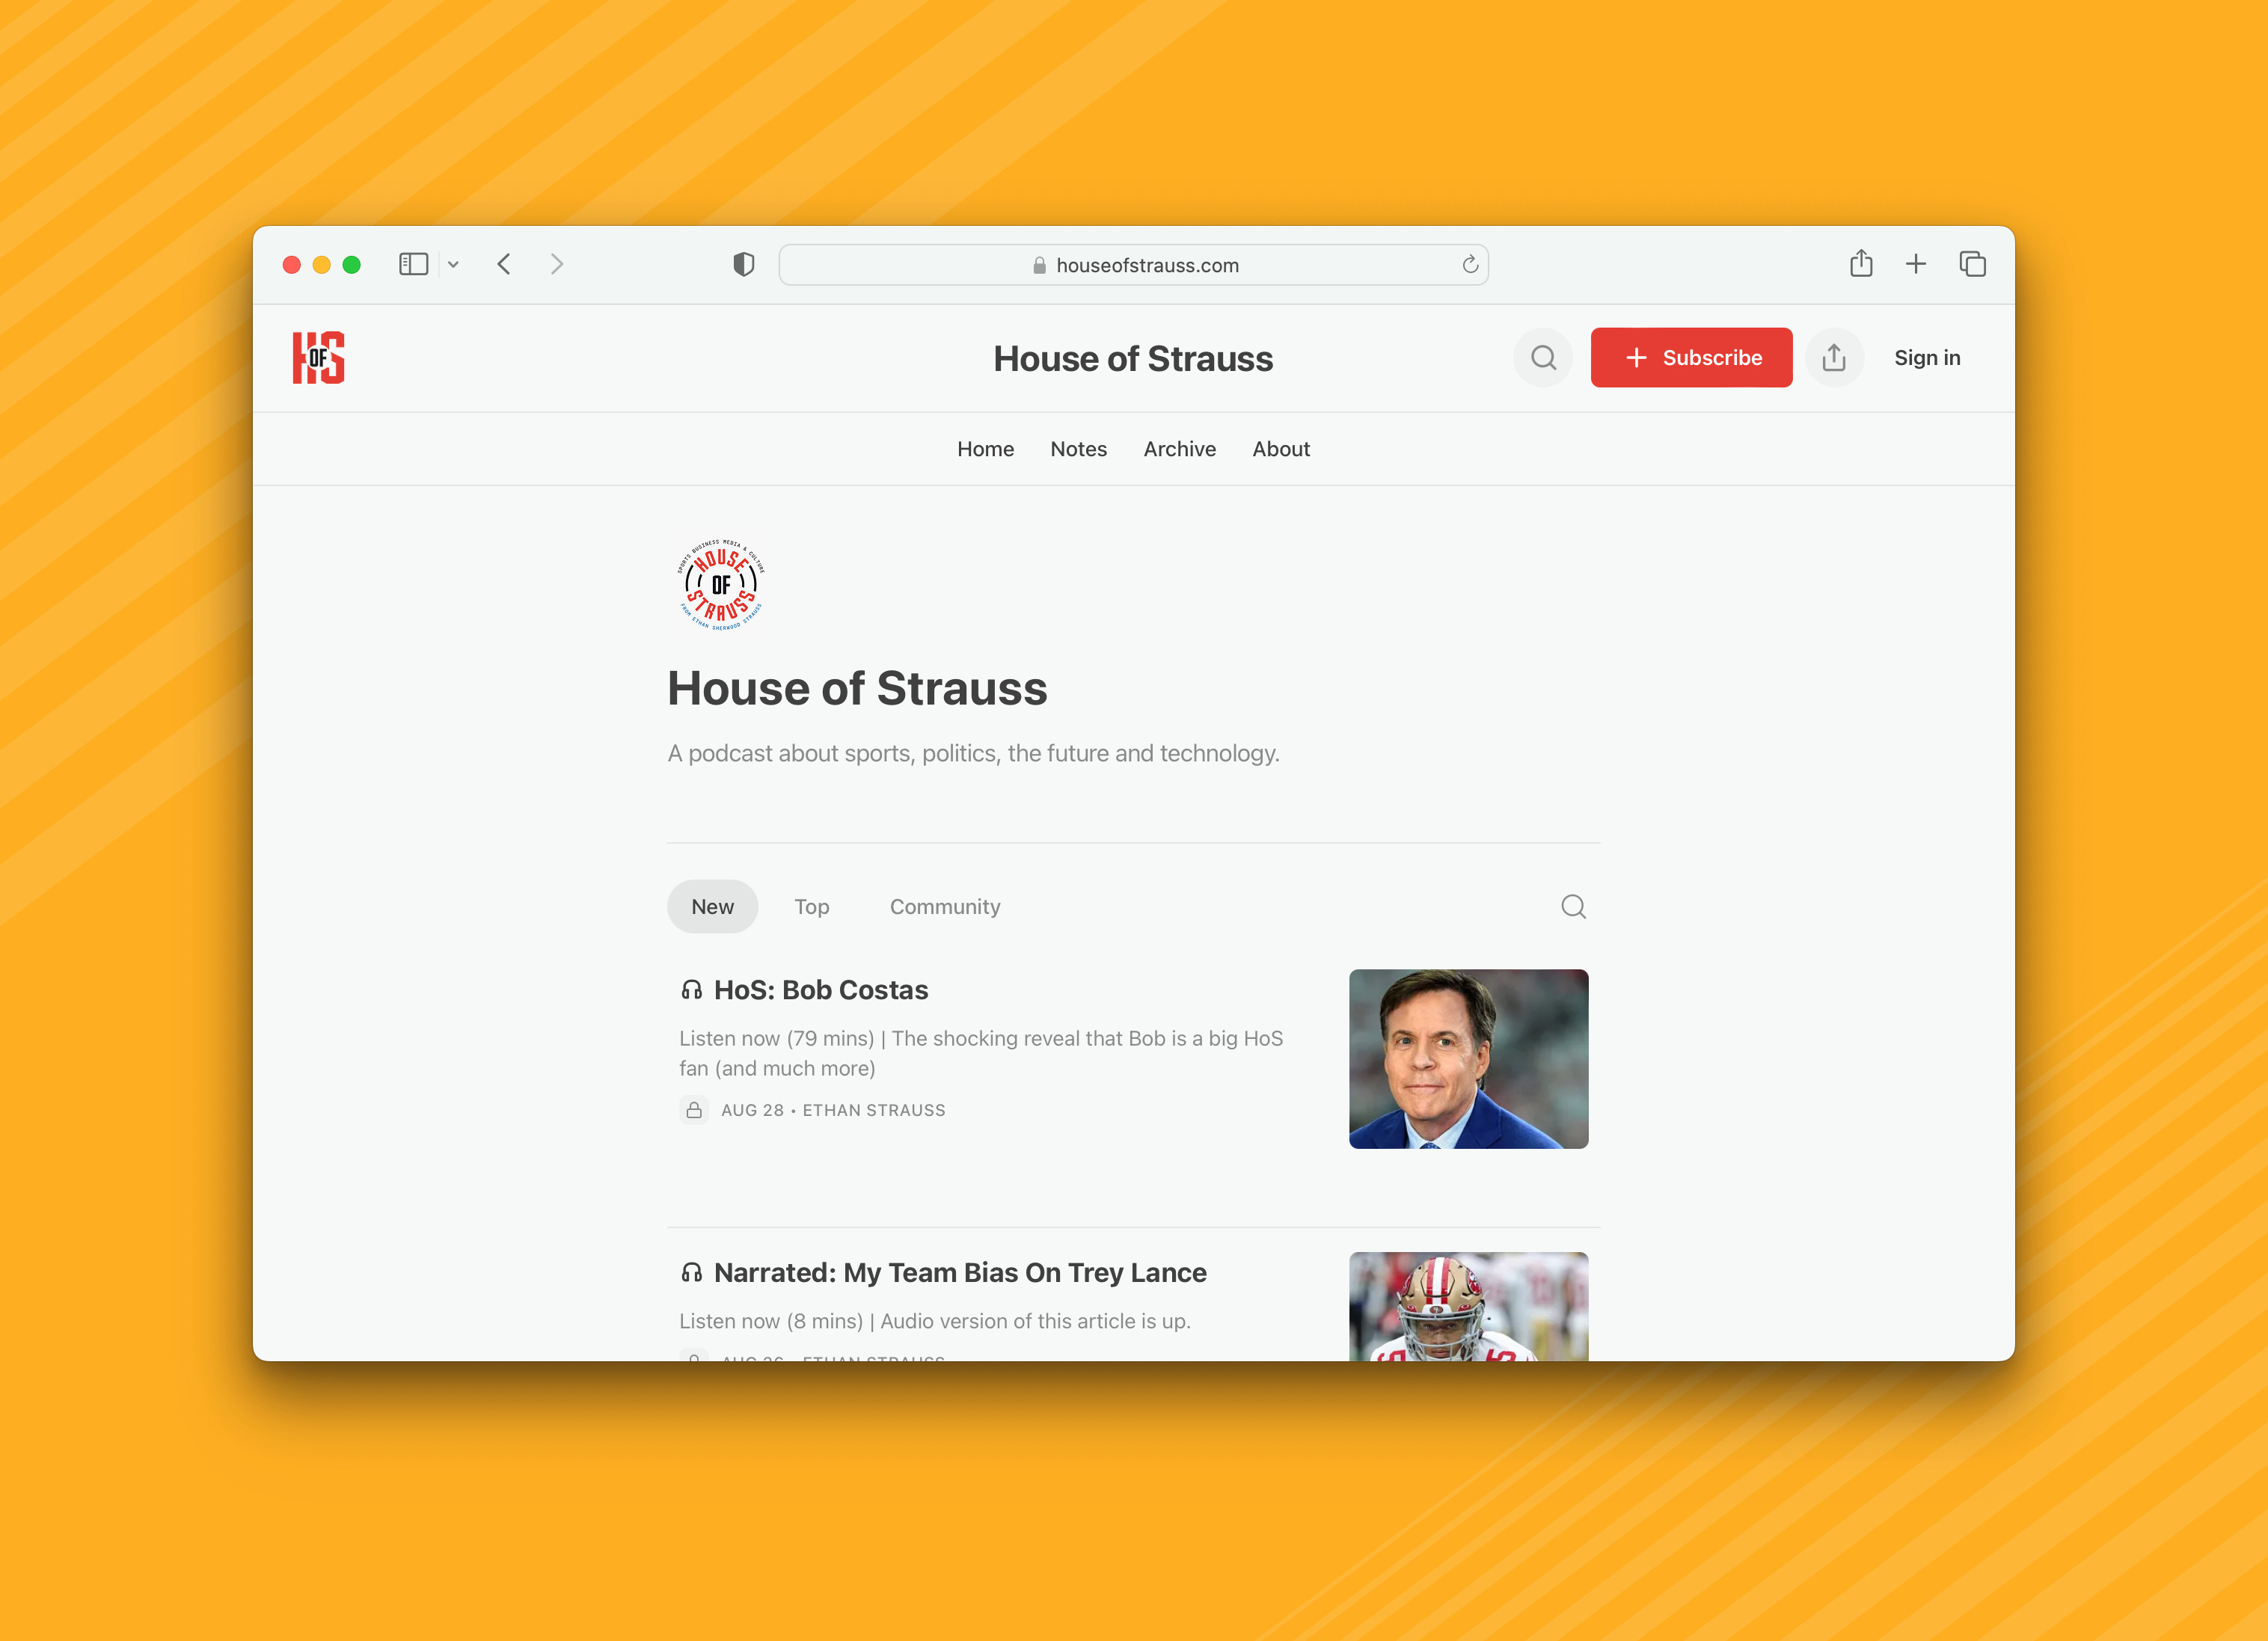
Task: Click the headphones icon beside Narrated: My Team Bias
Action: (x=691, y=1273)
